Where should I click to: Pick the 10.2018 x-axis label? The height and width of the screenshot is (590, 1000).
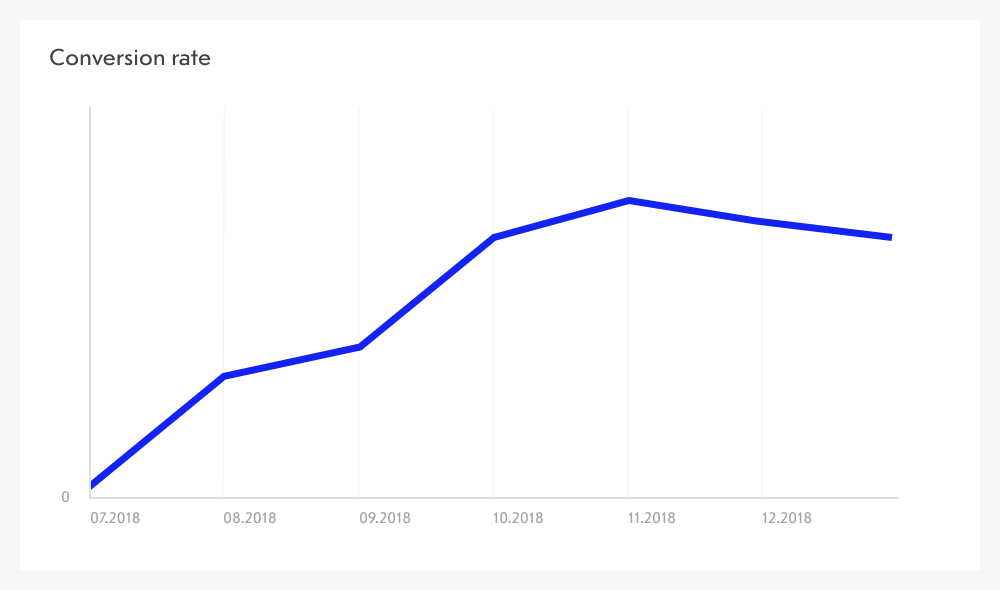[518, 518]
